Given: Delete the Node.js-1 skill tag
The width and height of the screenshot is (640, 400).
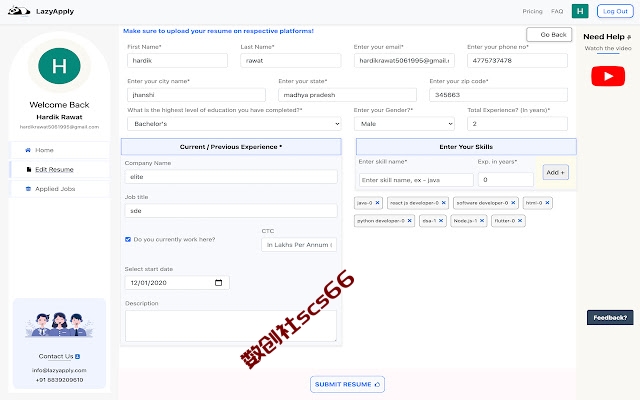Looking at the screenshot, I should pos(482,220).
